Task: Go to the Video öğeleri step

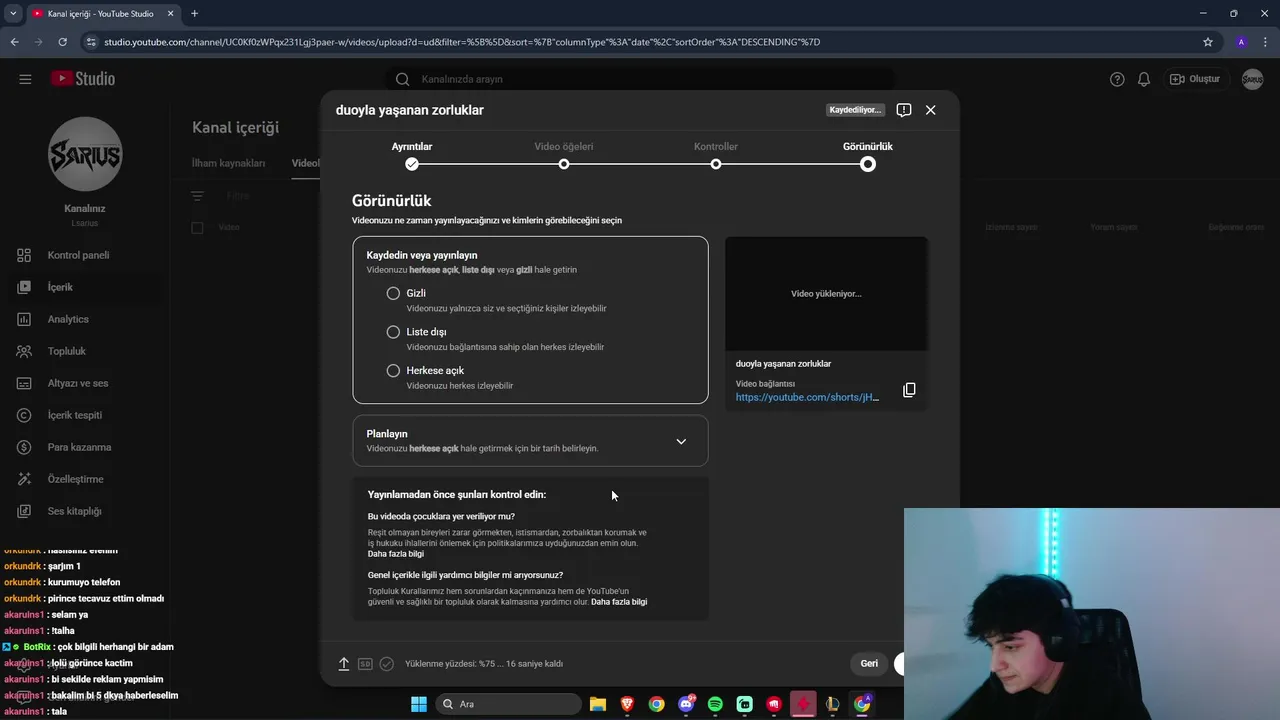Action: click(x=564, y=155)
